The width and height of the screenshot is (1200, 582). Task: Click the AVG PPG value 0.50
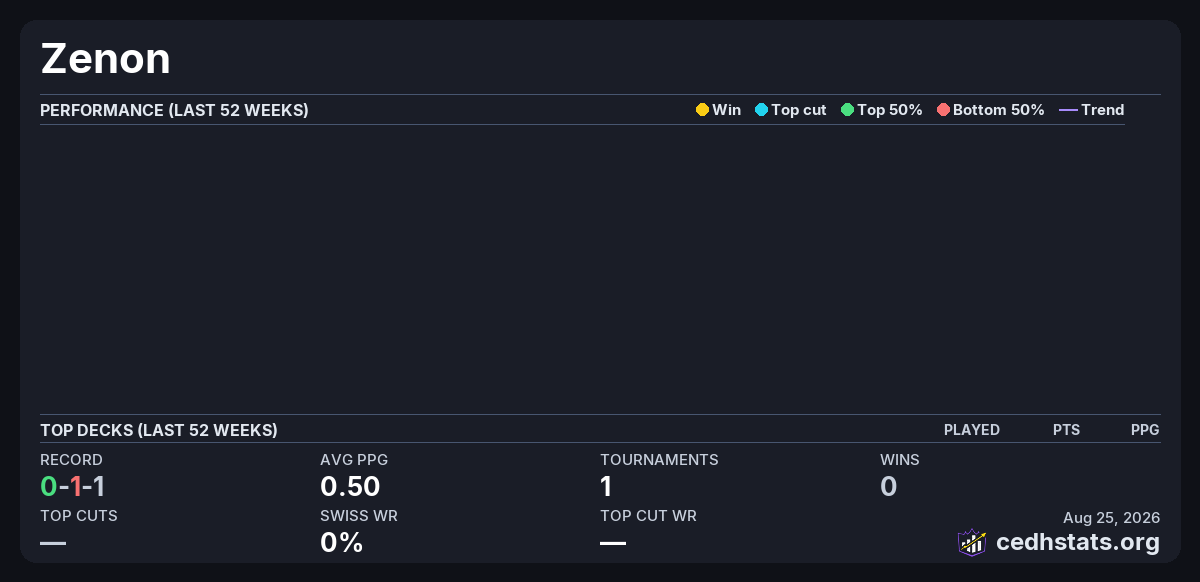[350, 487]
